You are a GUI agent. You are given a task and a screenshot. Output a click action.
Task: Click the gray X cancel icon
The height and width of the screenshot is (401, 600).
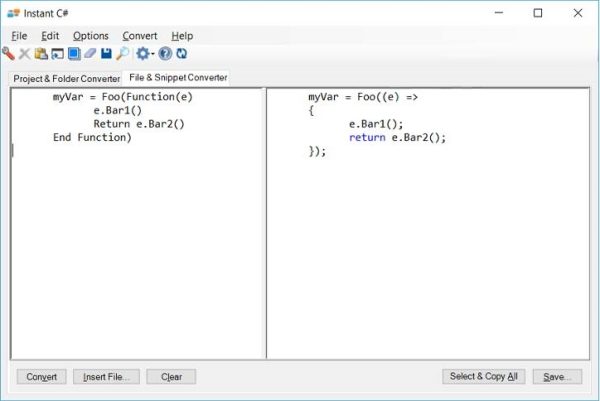coord(24,54)
